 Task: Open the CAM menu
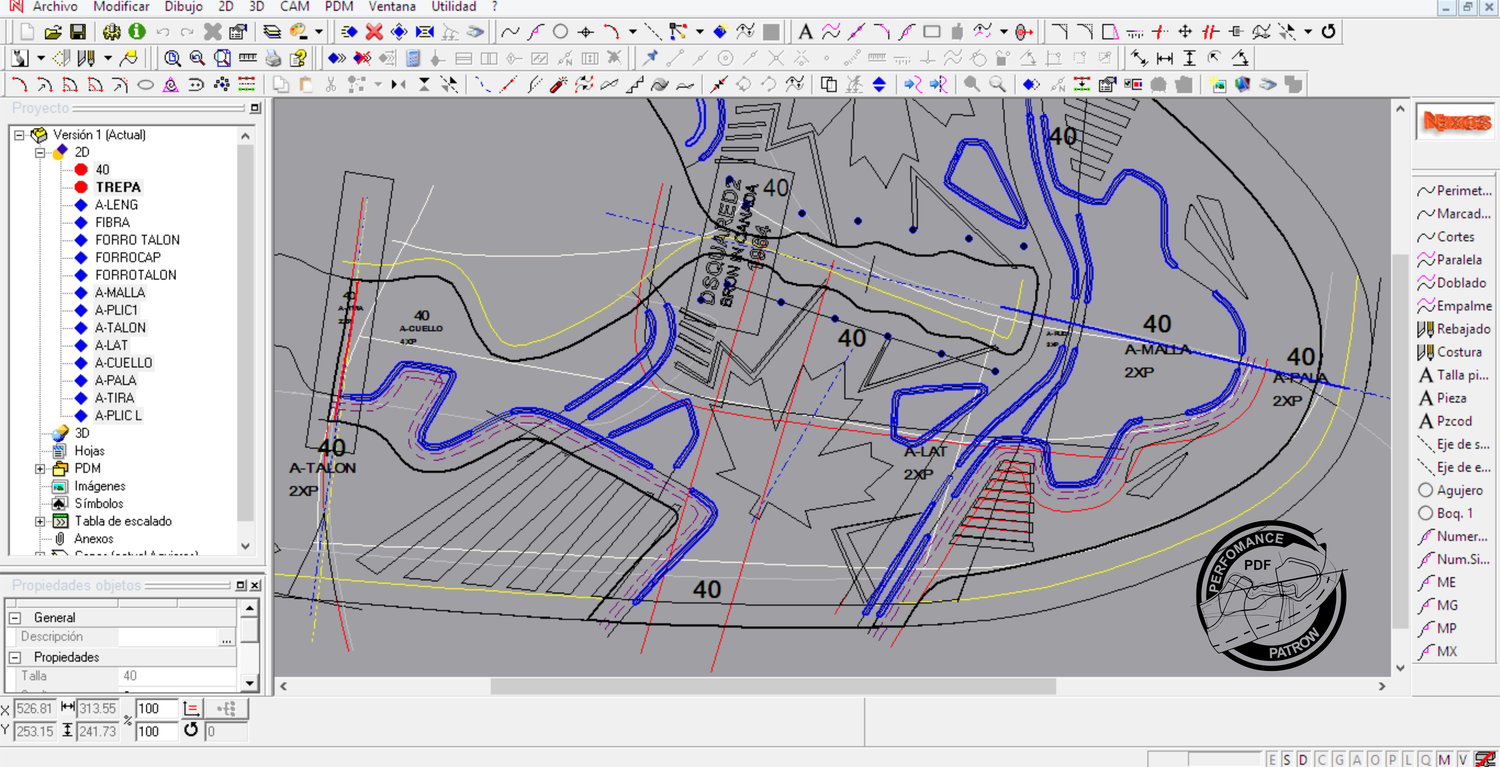pyautogui.click(x=295, y=6)
